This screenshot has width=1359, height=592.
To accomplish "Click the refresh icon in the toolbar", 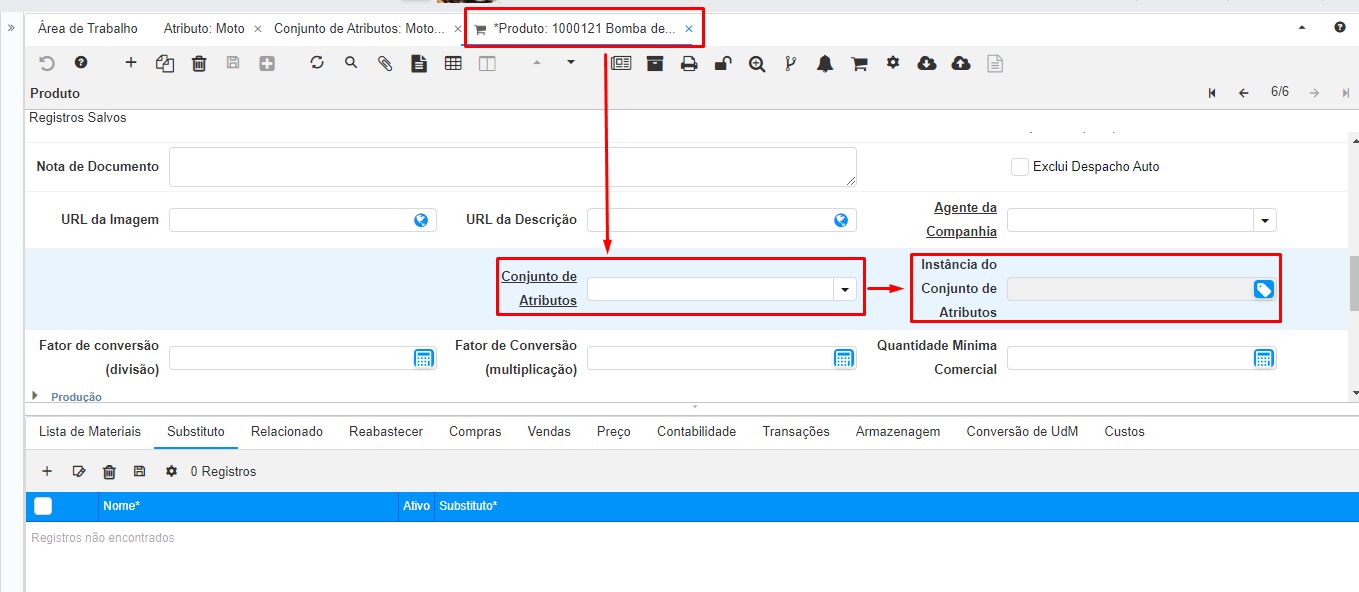I will (x=317, y=63).
